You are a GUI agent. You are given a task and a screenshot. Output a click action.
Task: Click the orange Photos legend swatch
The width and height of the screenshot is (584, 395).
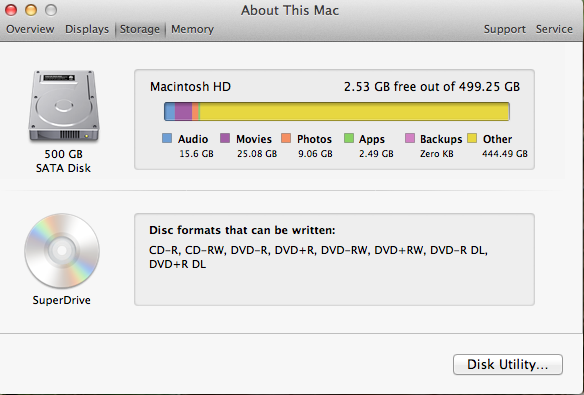coord(286,138)
